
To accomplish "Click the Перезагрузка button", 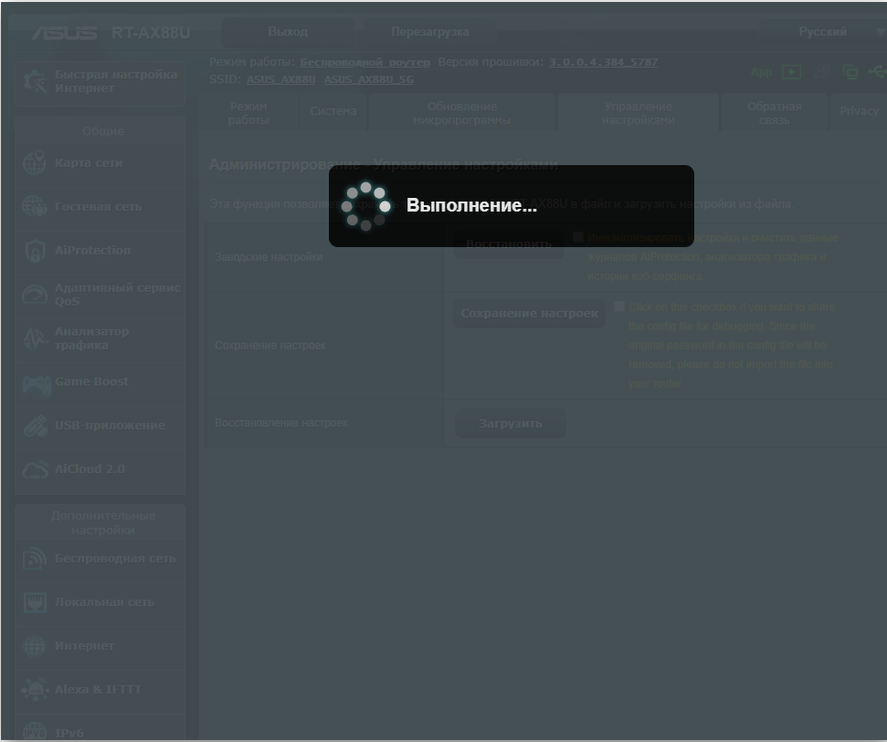I will [430, 32].
